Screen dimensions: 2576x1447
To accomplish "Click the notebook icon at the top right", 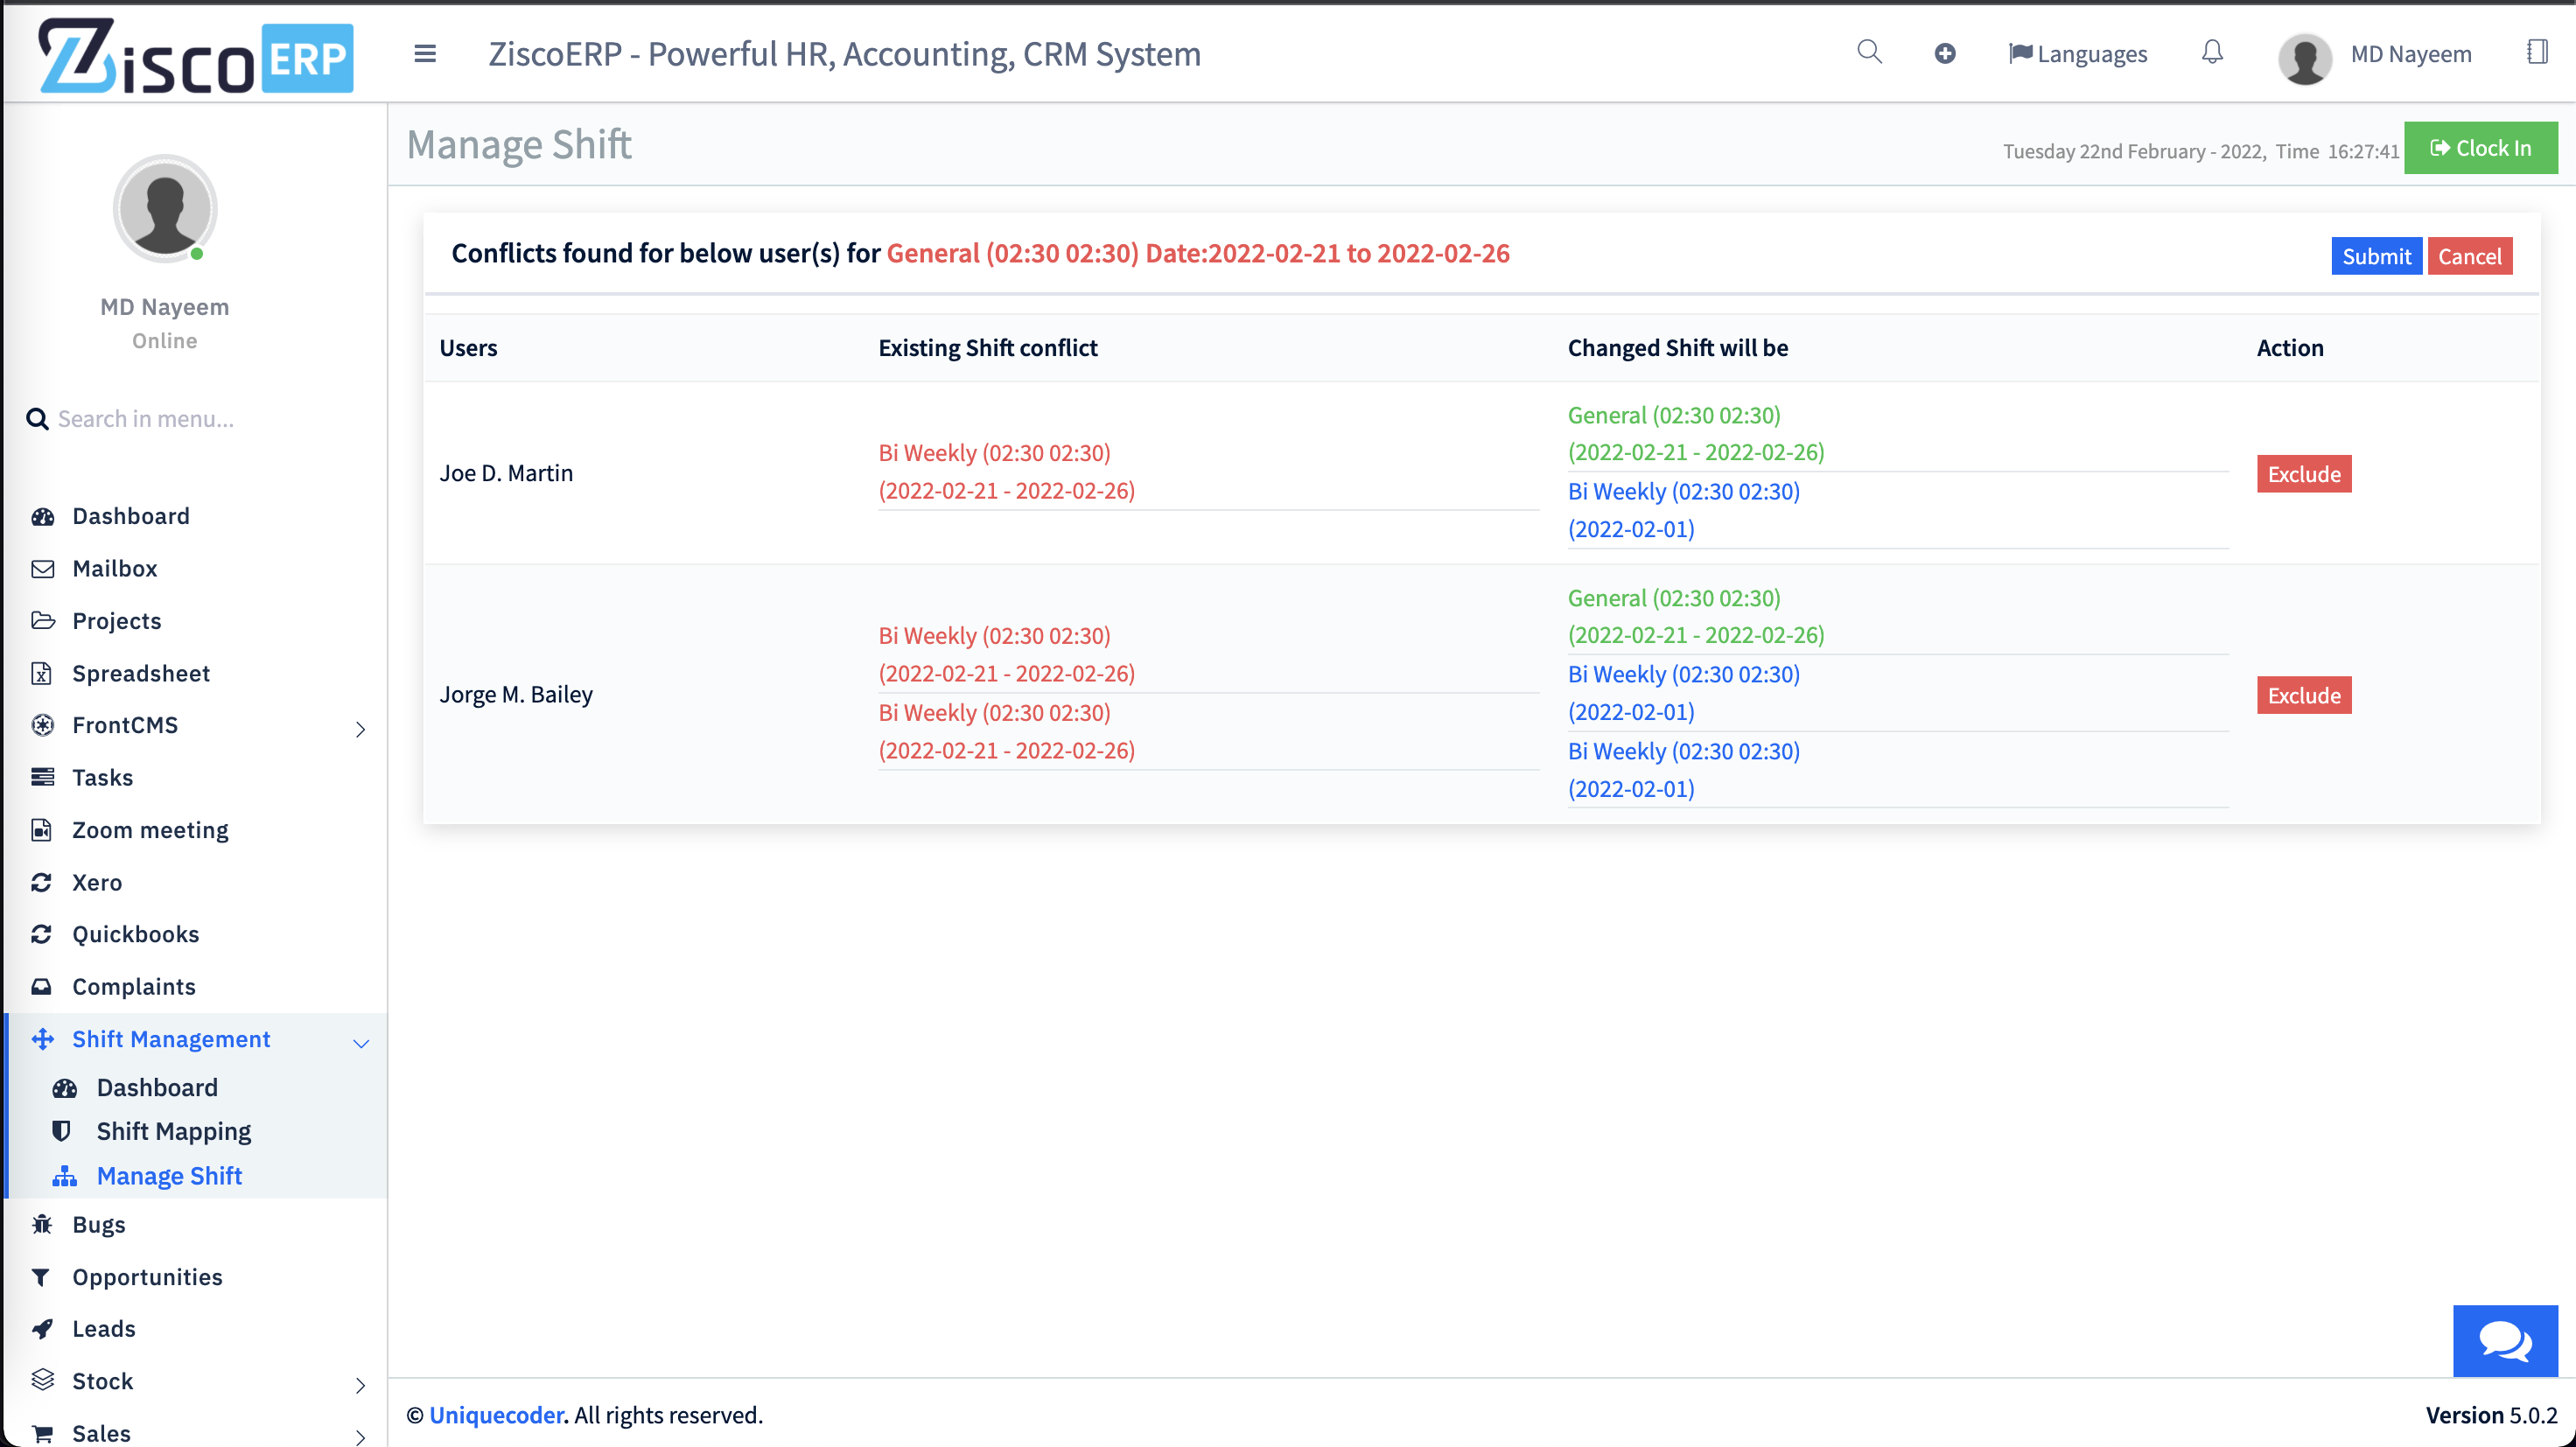I will [x=2536, y=52].
